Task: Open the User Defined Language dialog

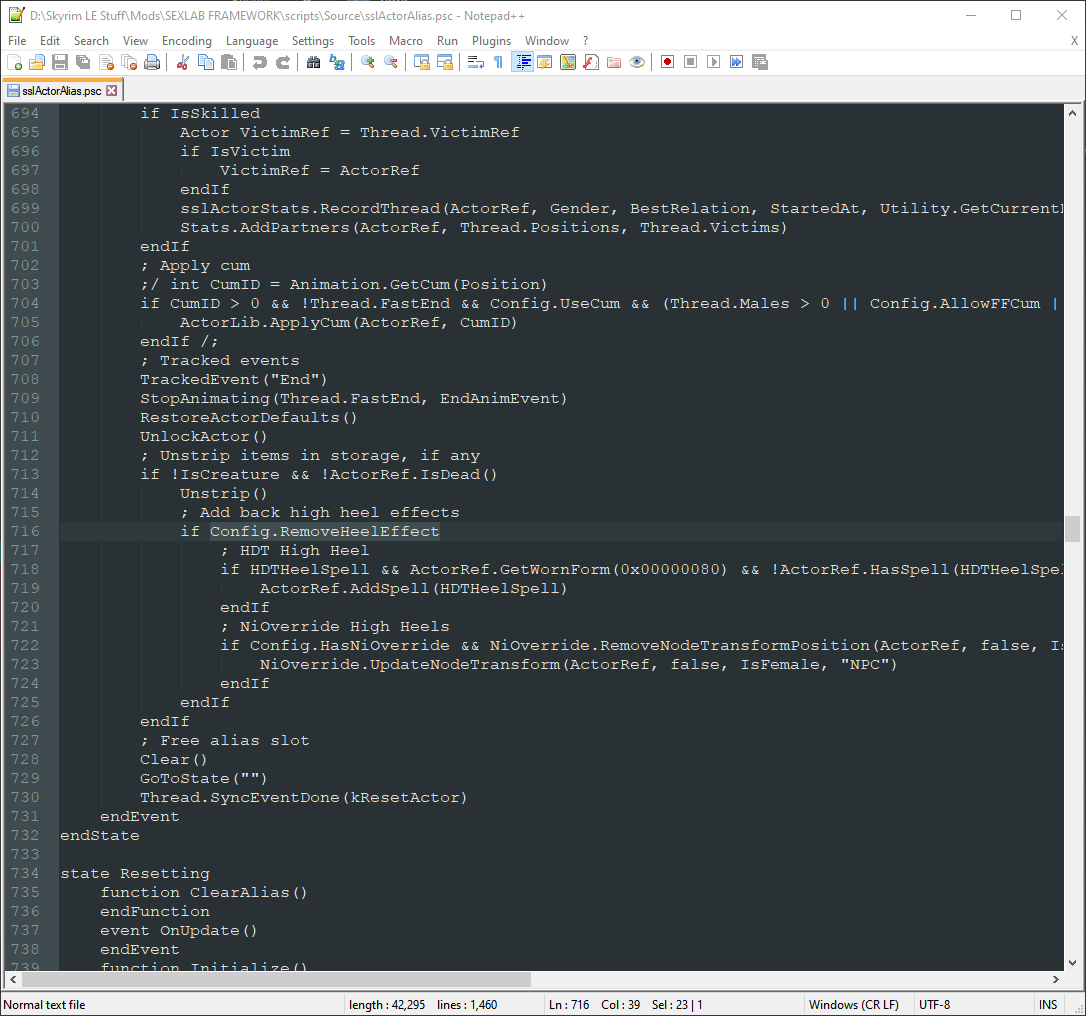Action: 545,62
